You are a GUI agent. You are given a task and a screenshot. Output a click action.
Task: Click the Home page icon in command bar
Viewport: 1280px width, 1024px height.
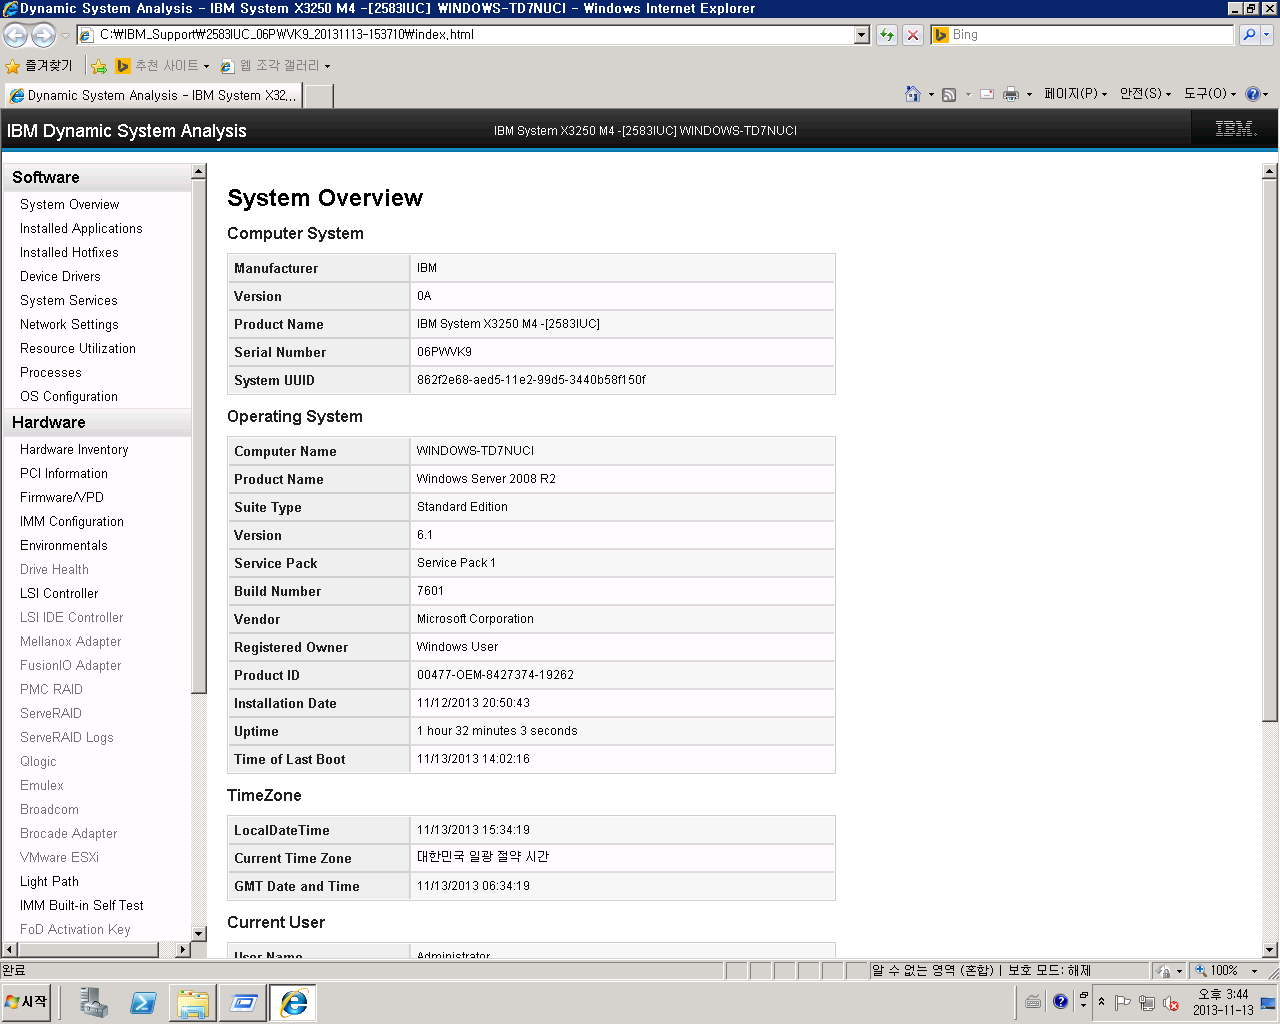click(x=913, y=94)
